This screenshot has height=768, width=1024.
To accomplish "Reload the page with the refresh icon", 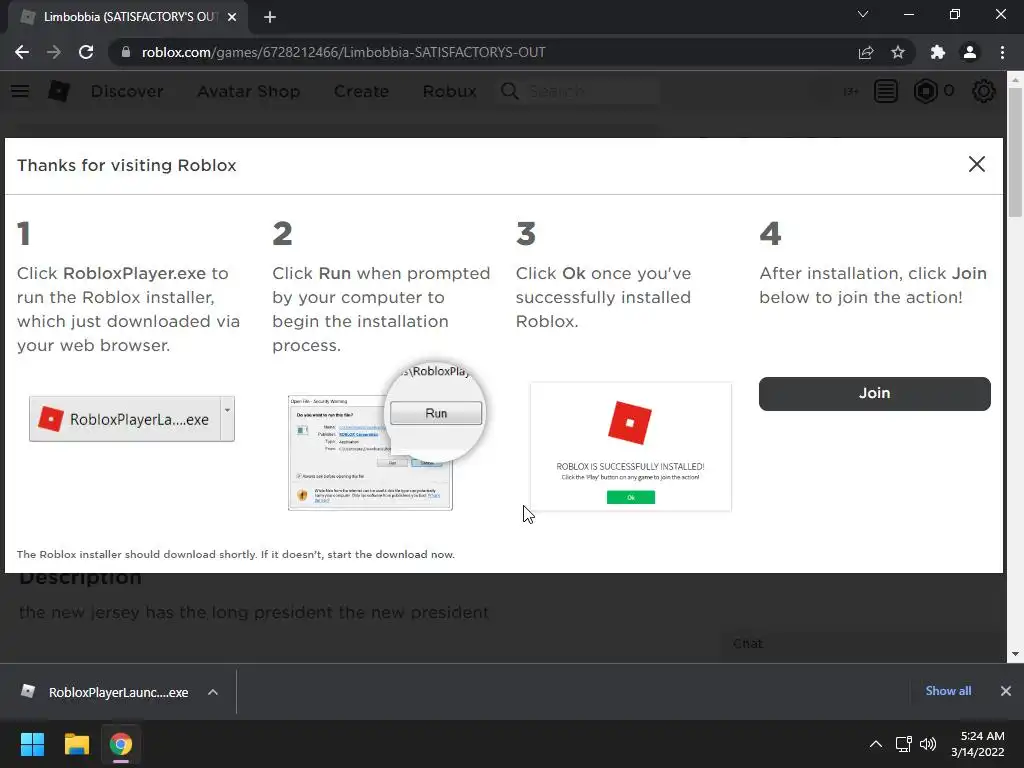I will [86, 52].
